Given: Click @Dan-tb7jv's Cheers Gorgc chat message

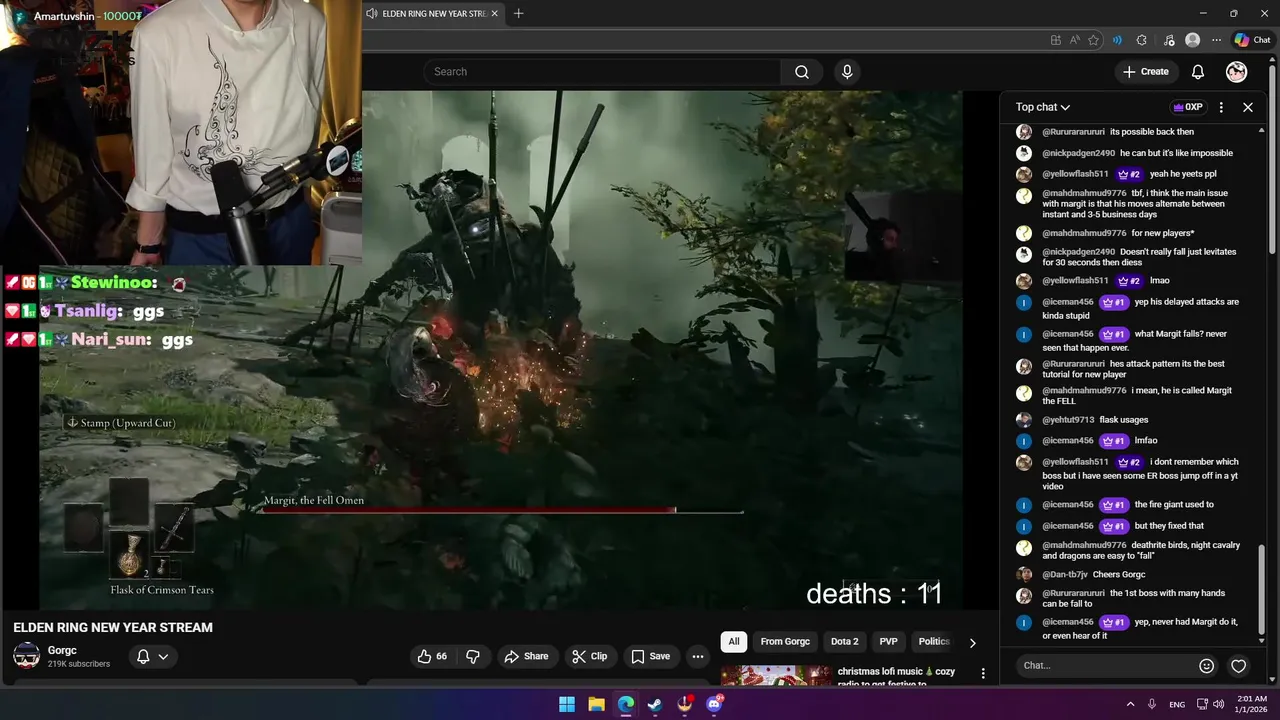Looking at the screenshot, I should point(1119,575).
